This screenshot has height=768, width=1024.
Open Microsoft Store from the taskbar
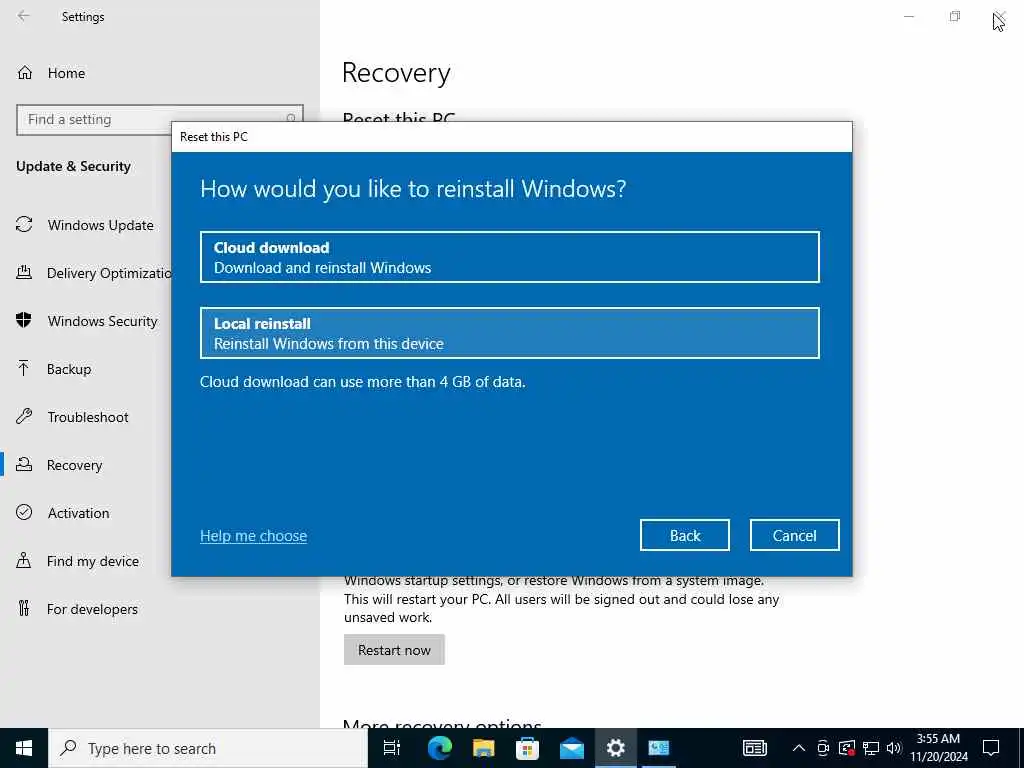pos(527,748)
